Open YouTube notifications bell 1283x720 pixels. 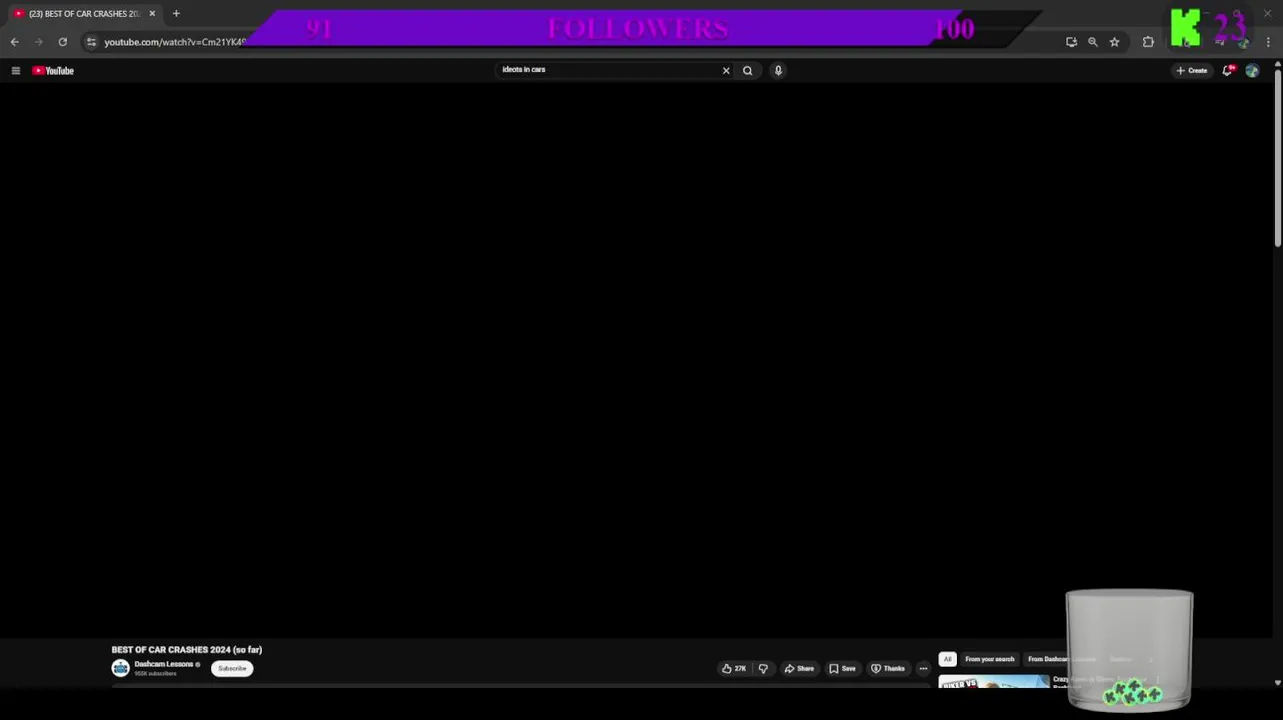coord(1227,70)
